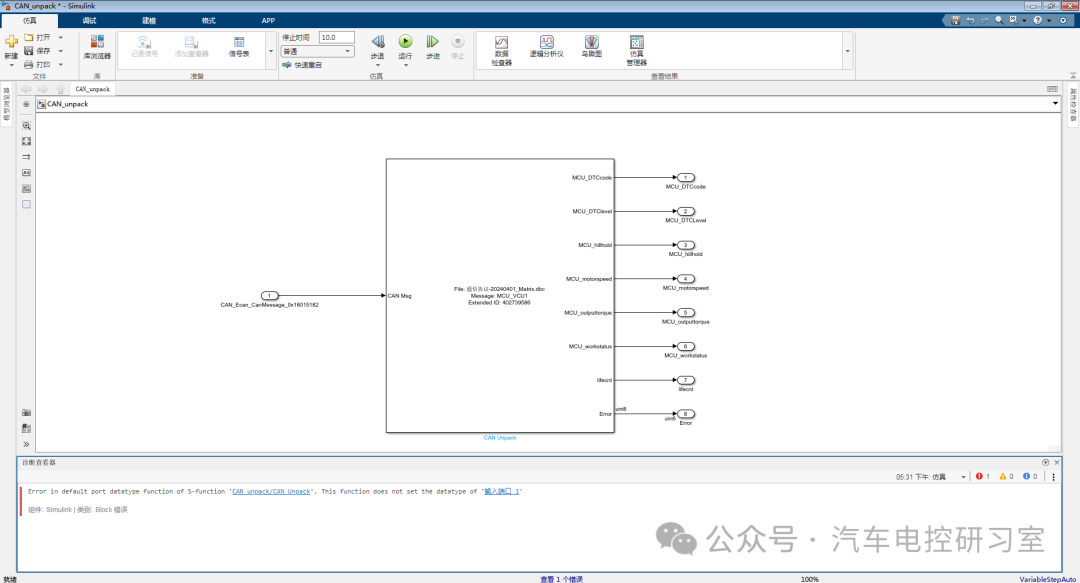Switch to the Format (格式) ribbon tab

(208, 20)
